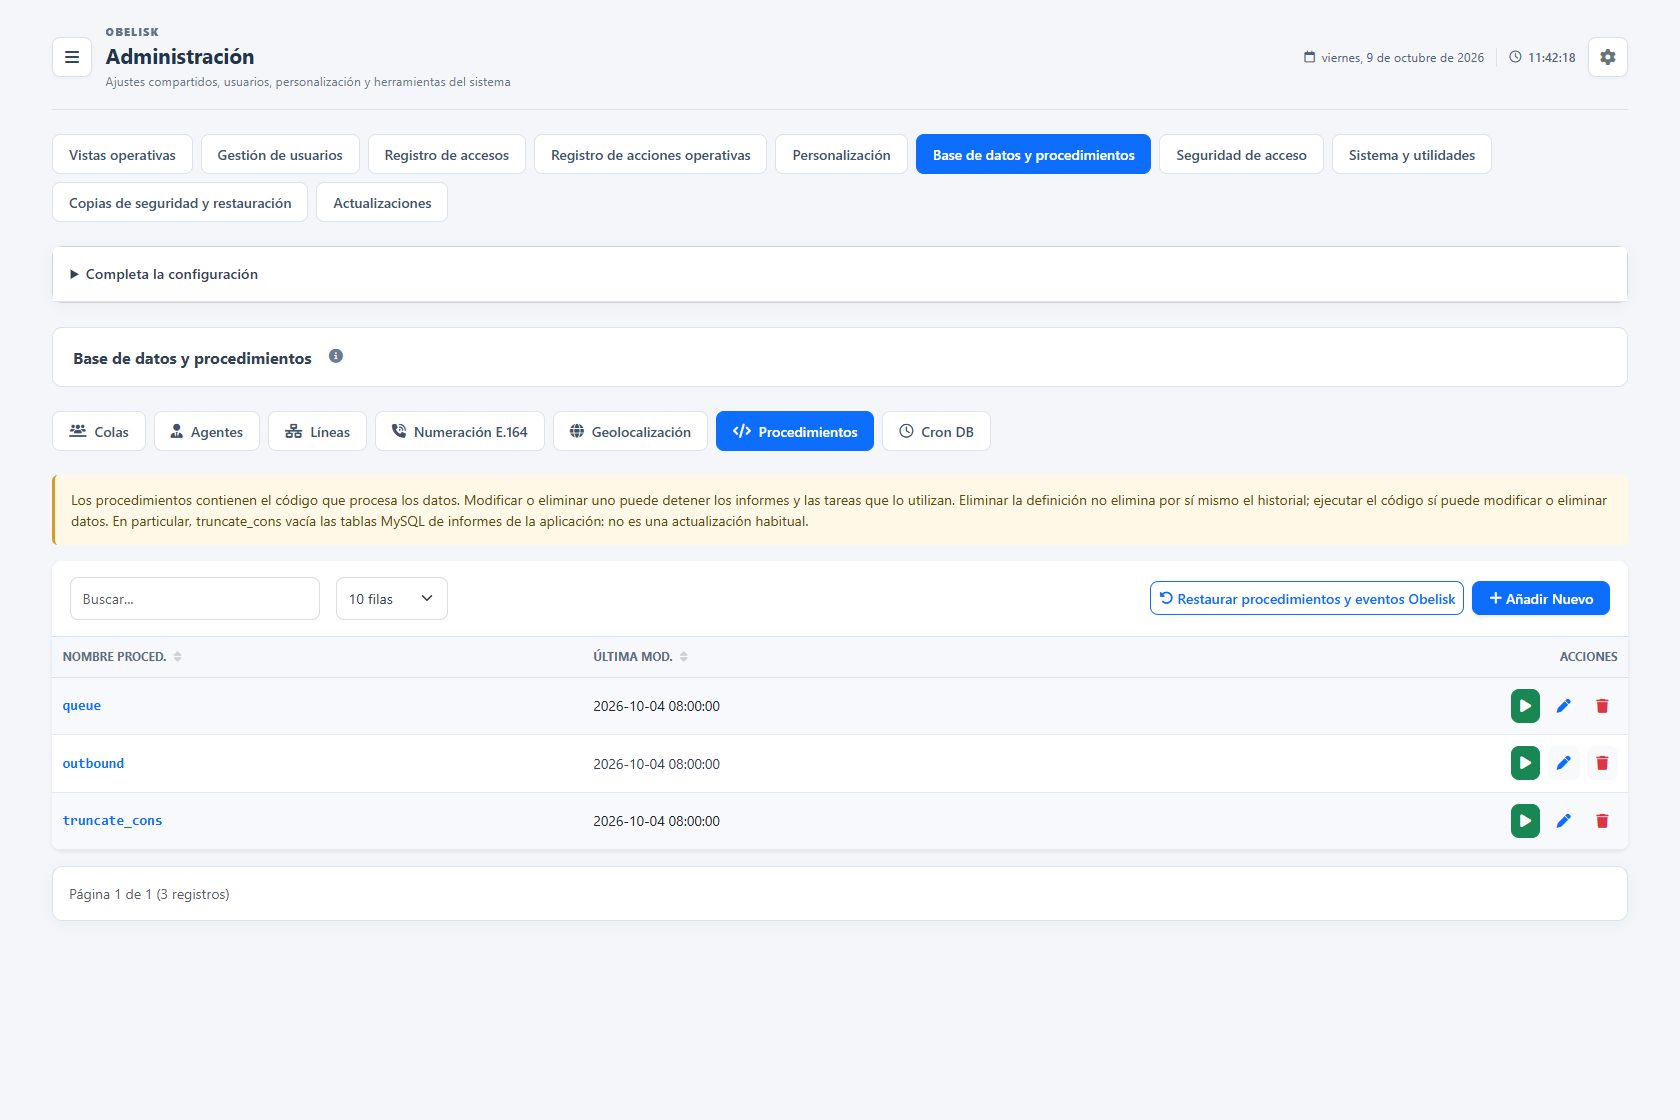The height and width of the screenshot is (1120, 1680).
Task: Edit the outbound procedure
Action: click(x=1564, y=763)
